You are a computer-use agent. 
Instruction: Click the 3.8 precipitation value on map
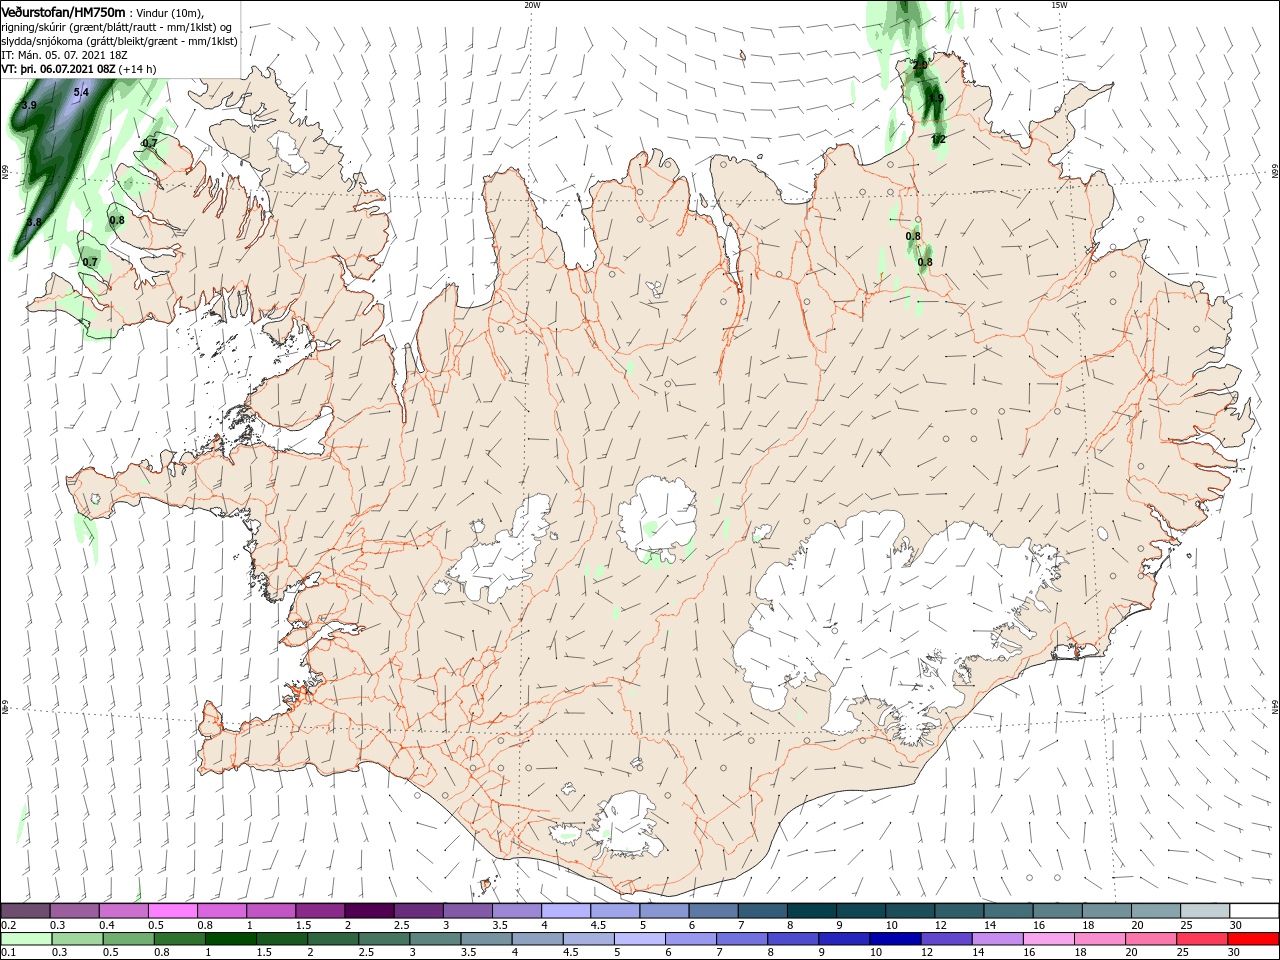coord(34,222)
